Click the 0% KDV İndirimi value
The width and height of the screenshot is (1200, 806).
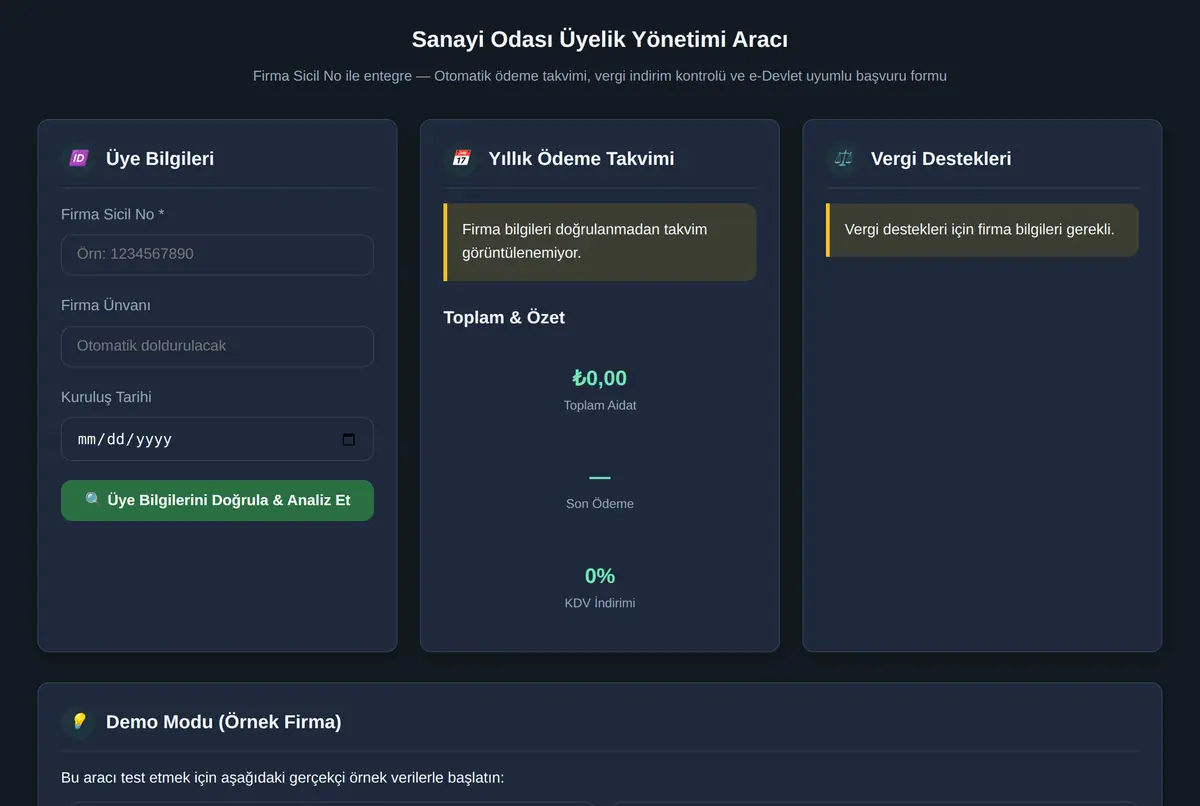coord(600,576)
